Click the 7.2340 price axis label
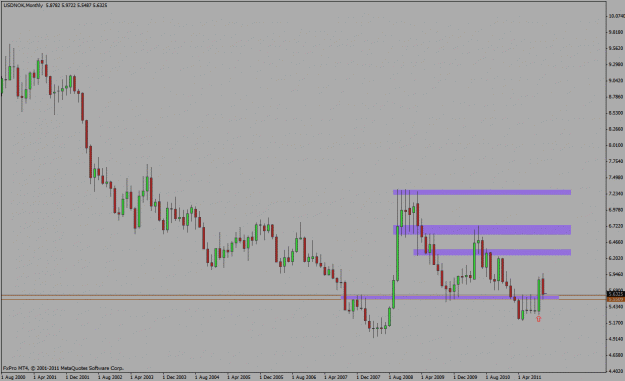 point(616,194)
